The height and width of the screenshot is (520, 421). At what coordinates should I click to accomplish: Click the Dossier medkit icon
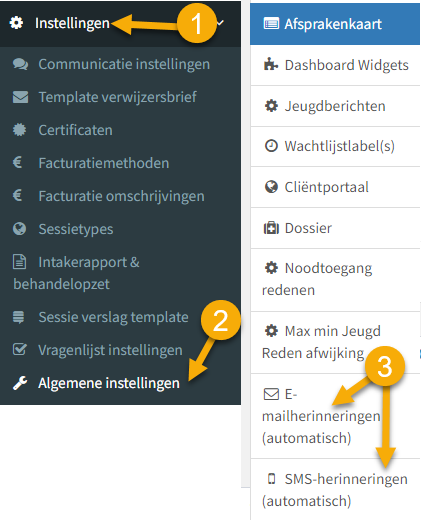tap(271, 228)
